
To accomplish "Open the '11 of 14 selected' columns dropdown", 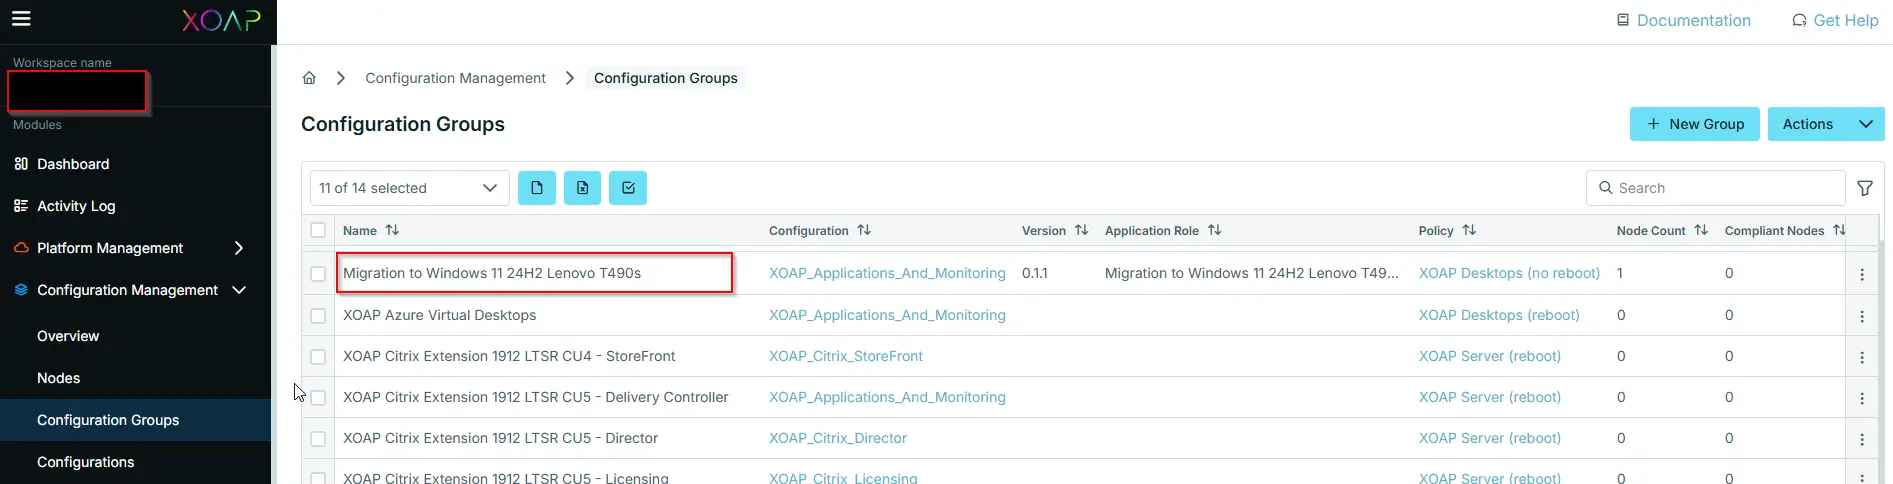I will 408,188.
